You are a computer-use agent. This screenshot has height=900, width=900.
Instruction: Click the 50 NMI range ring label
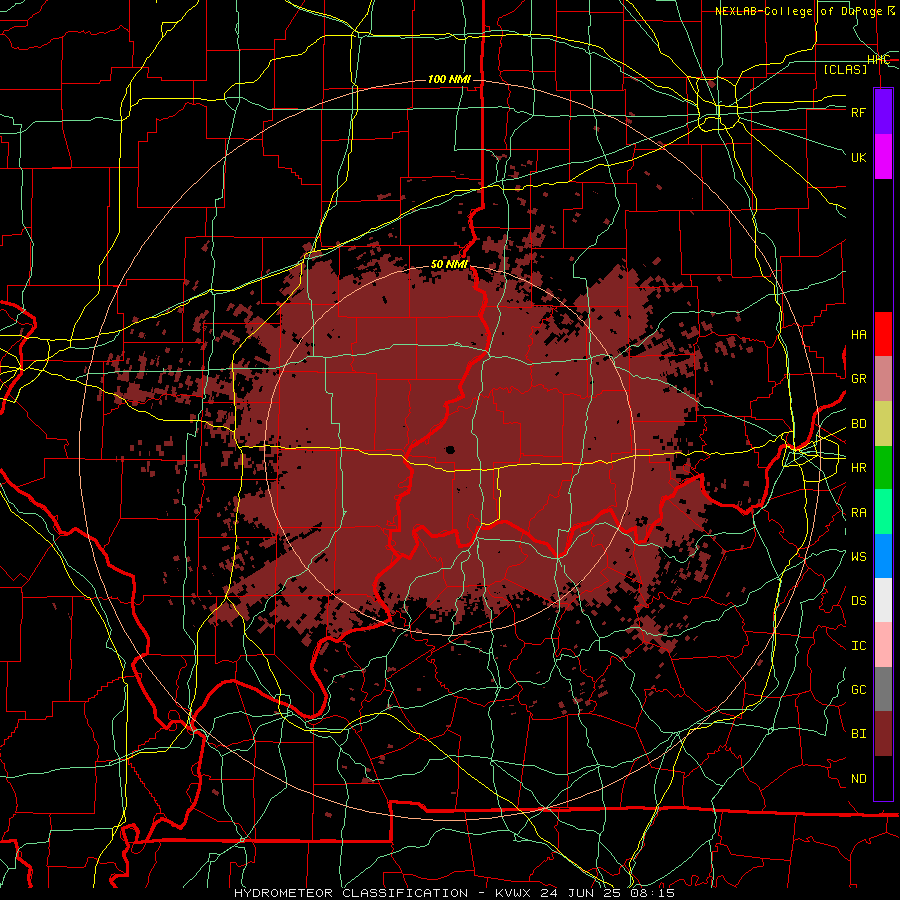pos(449,265)
